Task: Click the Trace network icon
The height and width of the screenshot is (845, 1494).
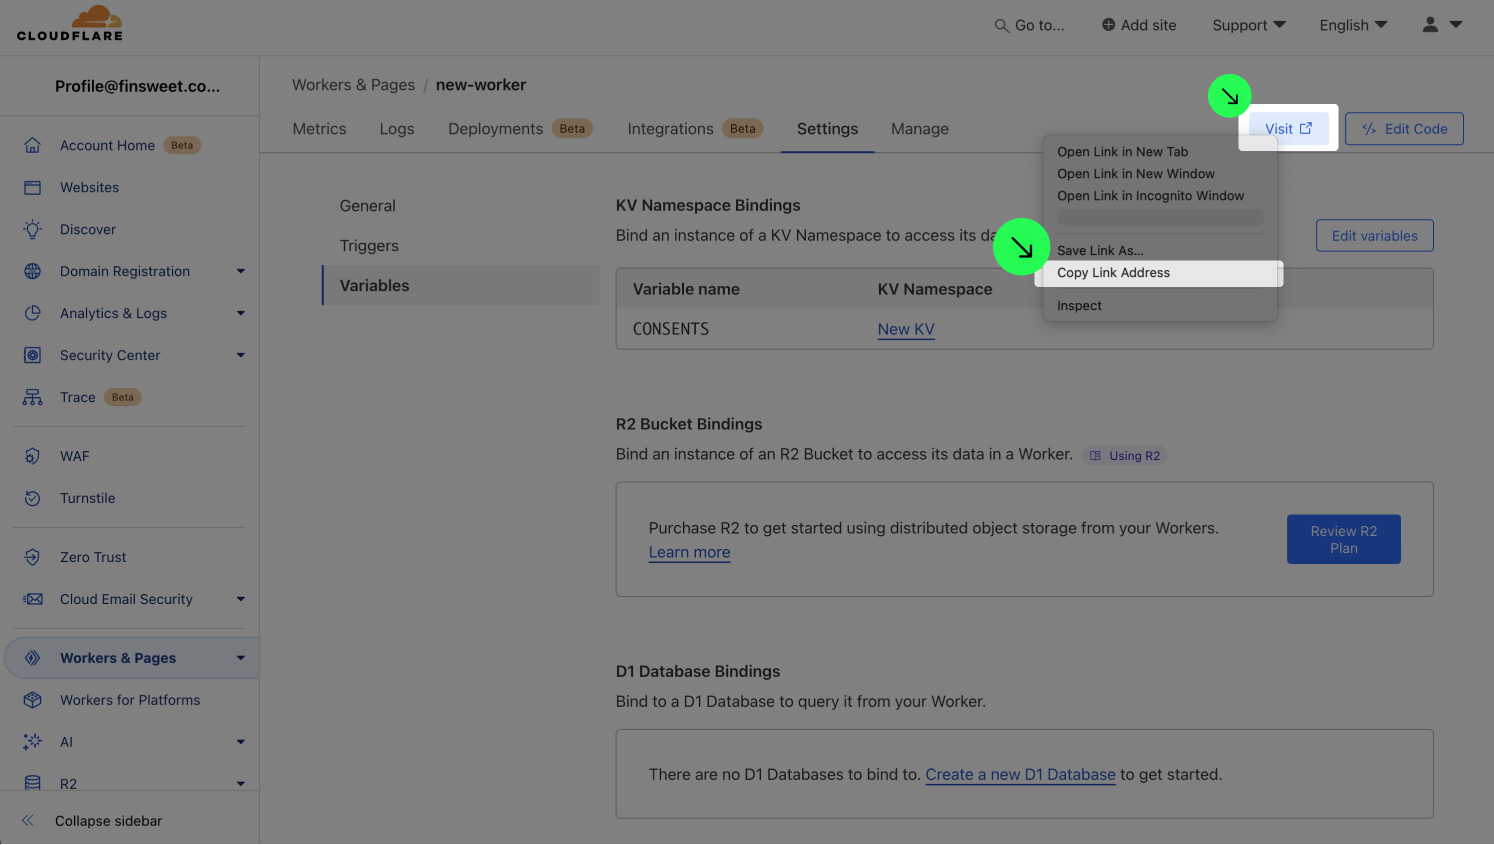Action: (x=33, y=397)
